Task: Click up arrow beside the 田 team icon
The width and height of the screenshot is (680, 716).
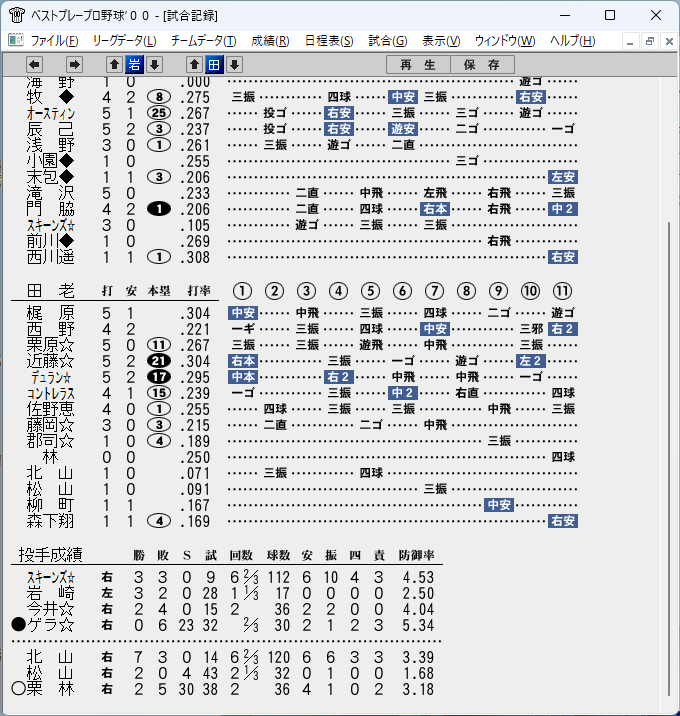Action: pos(194,65)
